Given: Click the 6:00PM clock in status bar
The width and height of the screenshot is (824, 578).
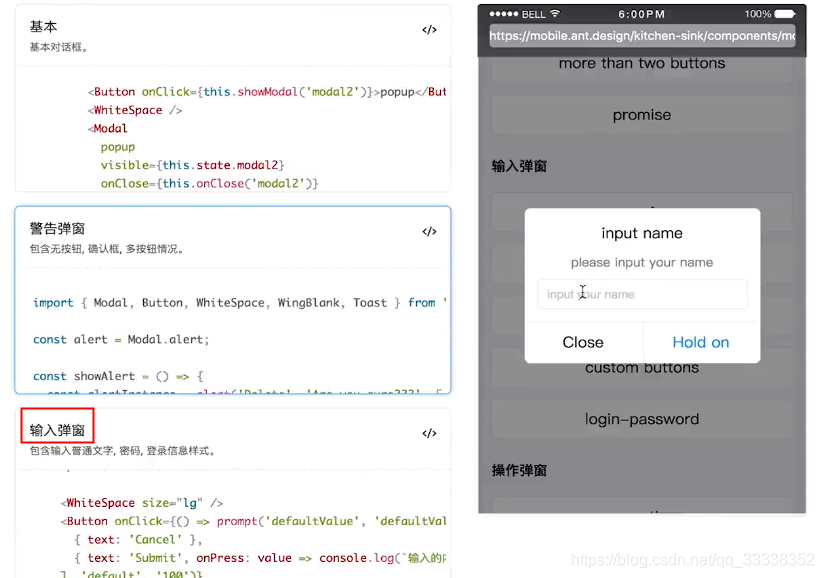Looking at the screenshot, I should pos(639,14).
